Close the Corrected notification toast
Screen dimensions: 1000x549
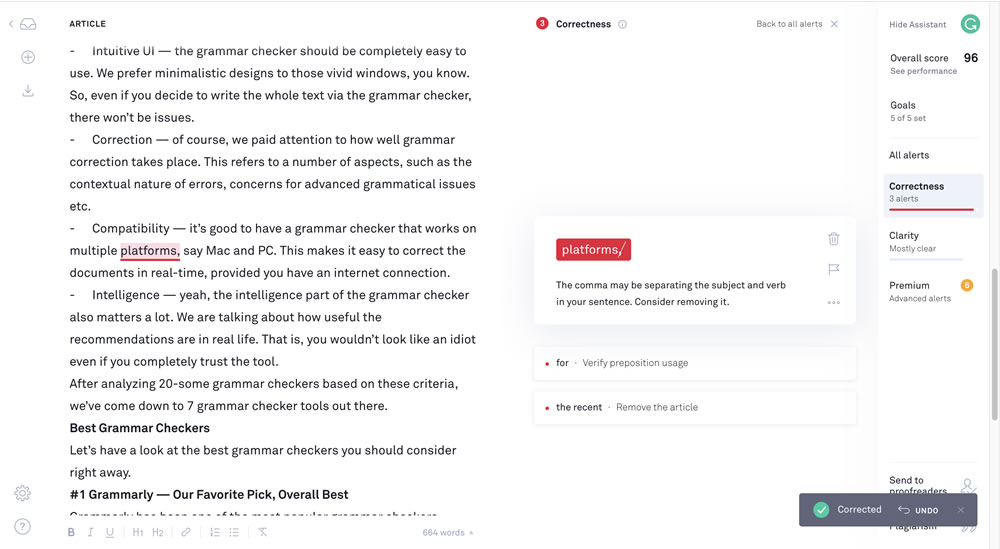pos(960,509)
